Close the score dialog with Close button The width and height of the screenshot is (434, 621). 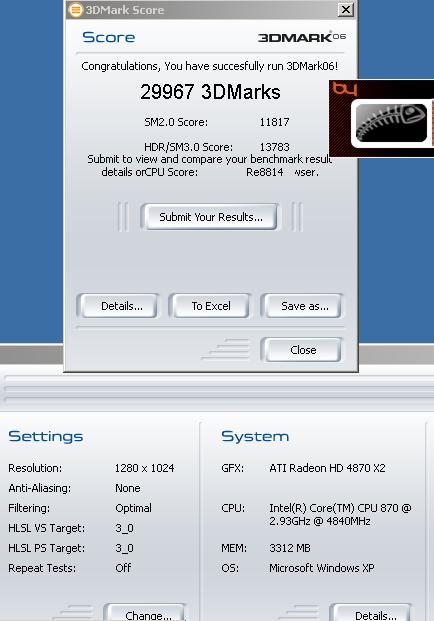coord(303,350)
